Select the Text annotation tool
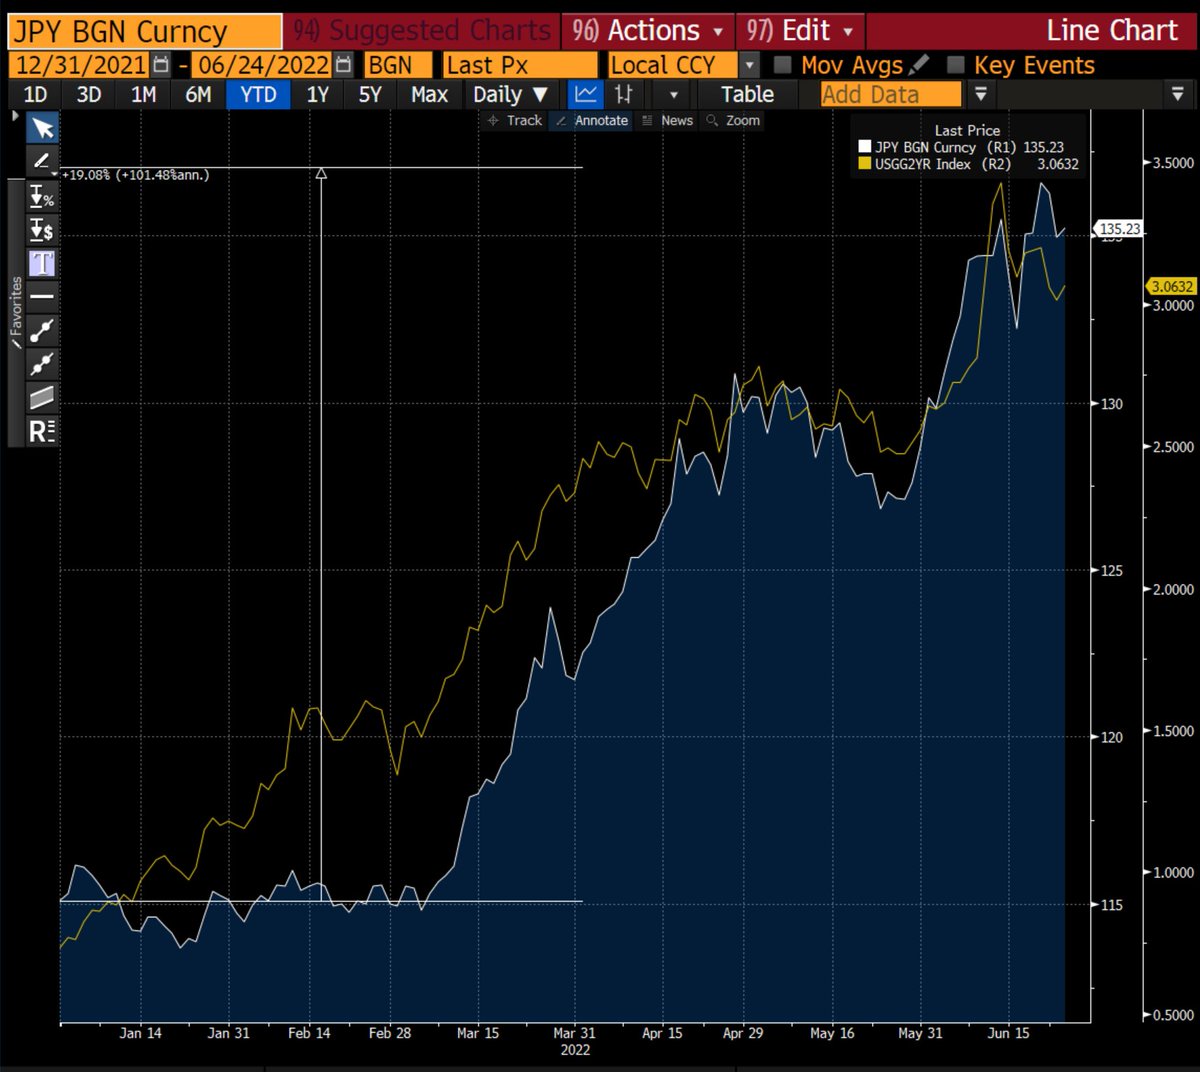Image resolution: width=1200 pixels, height=1072 pixels. [x=42, y=264]
